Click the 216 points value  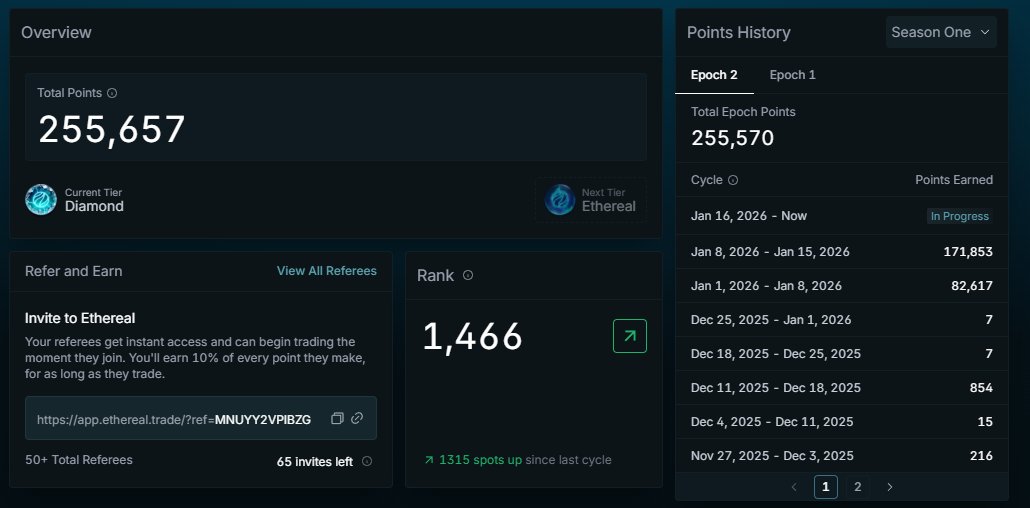pyautogui.click(x=981, y=455)
